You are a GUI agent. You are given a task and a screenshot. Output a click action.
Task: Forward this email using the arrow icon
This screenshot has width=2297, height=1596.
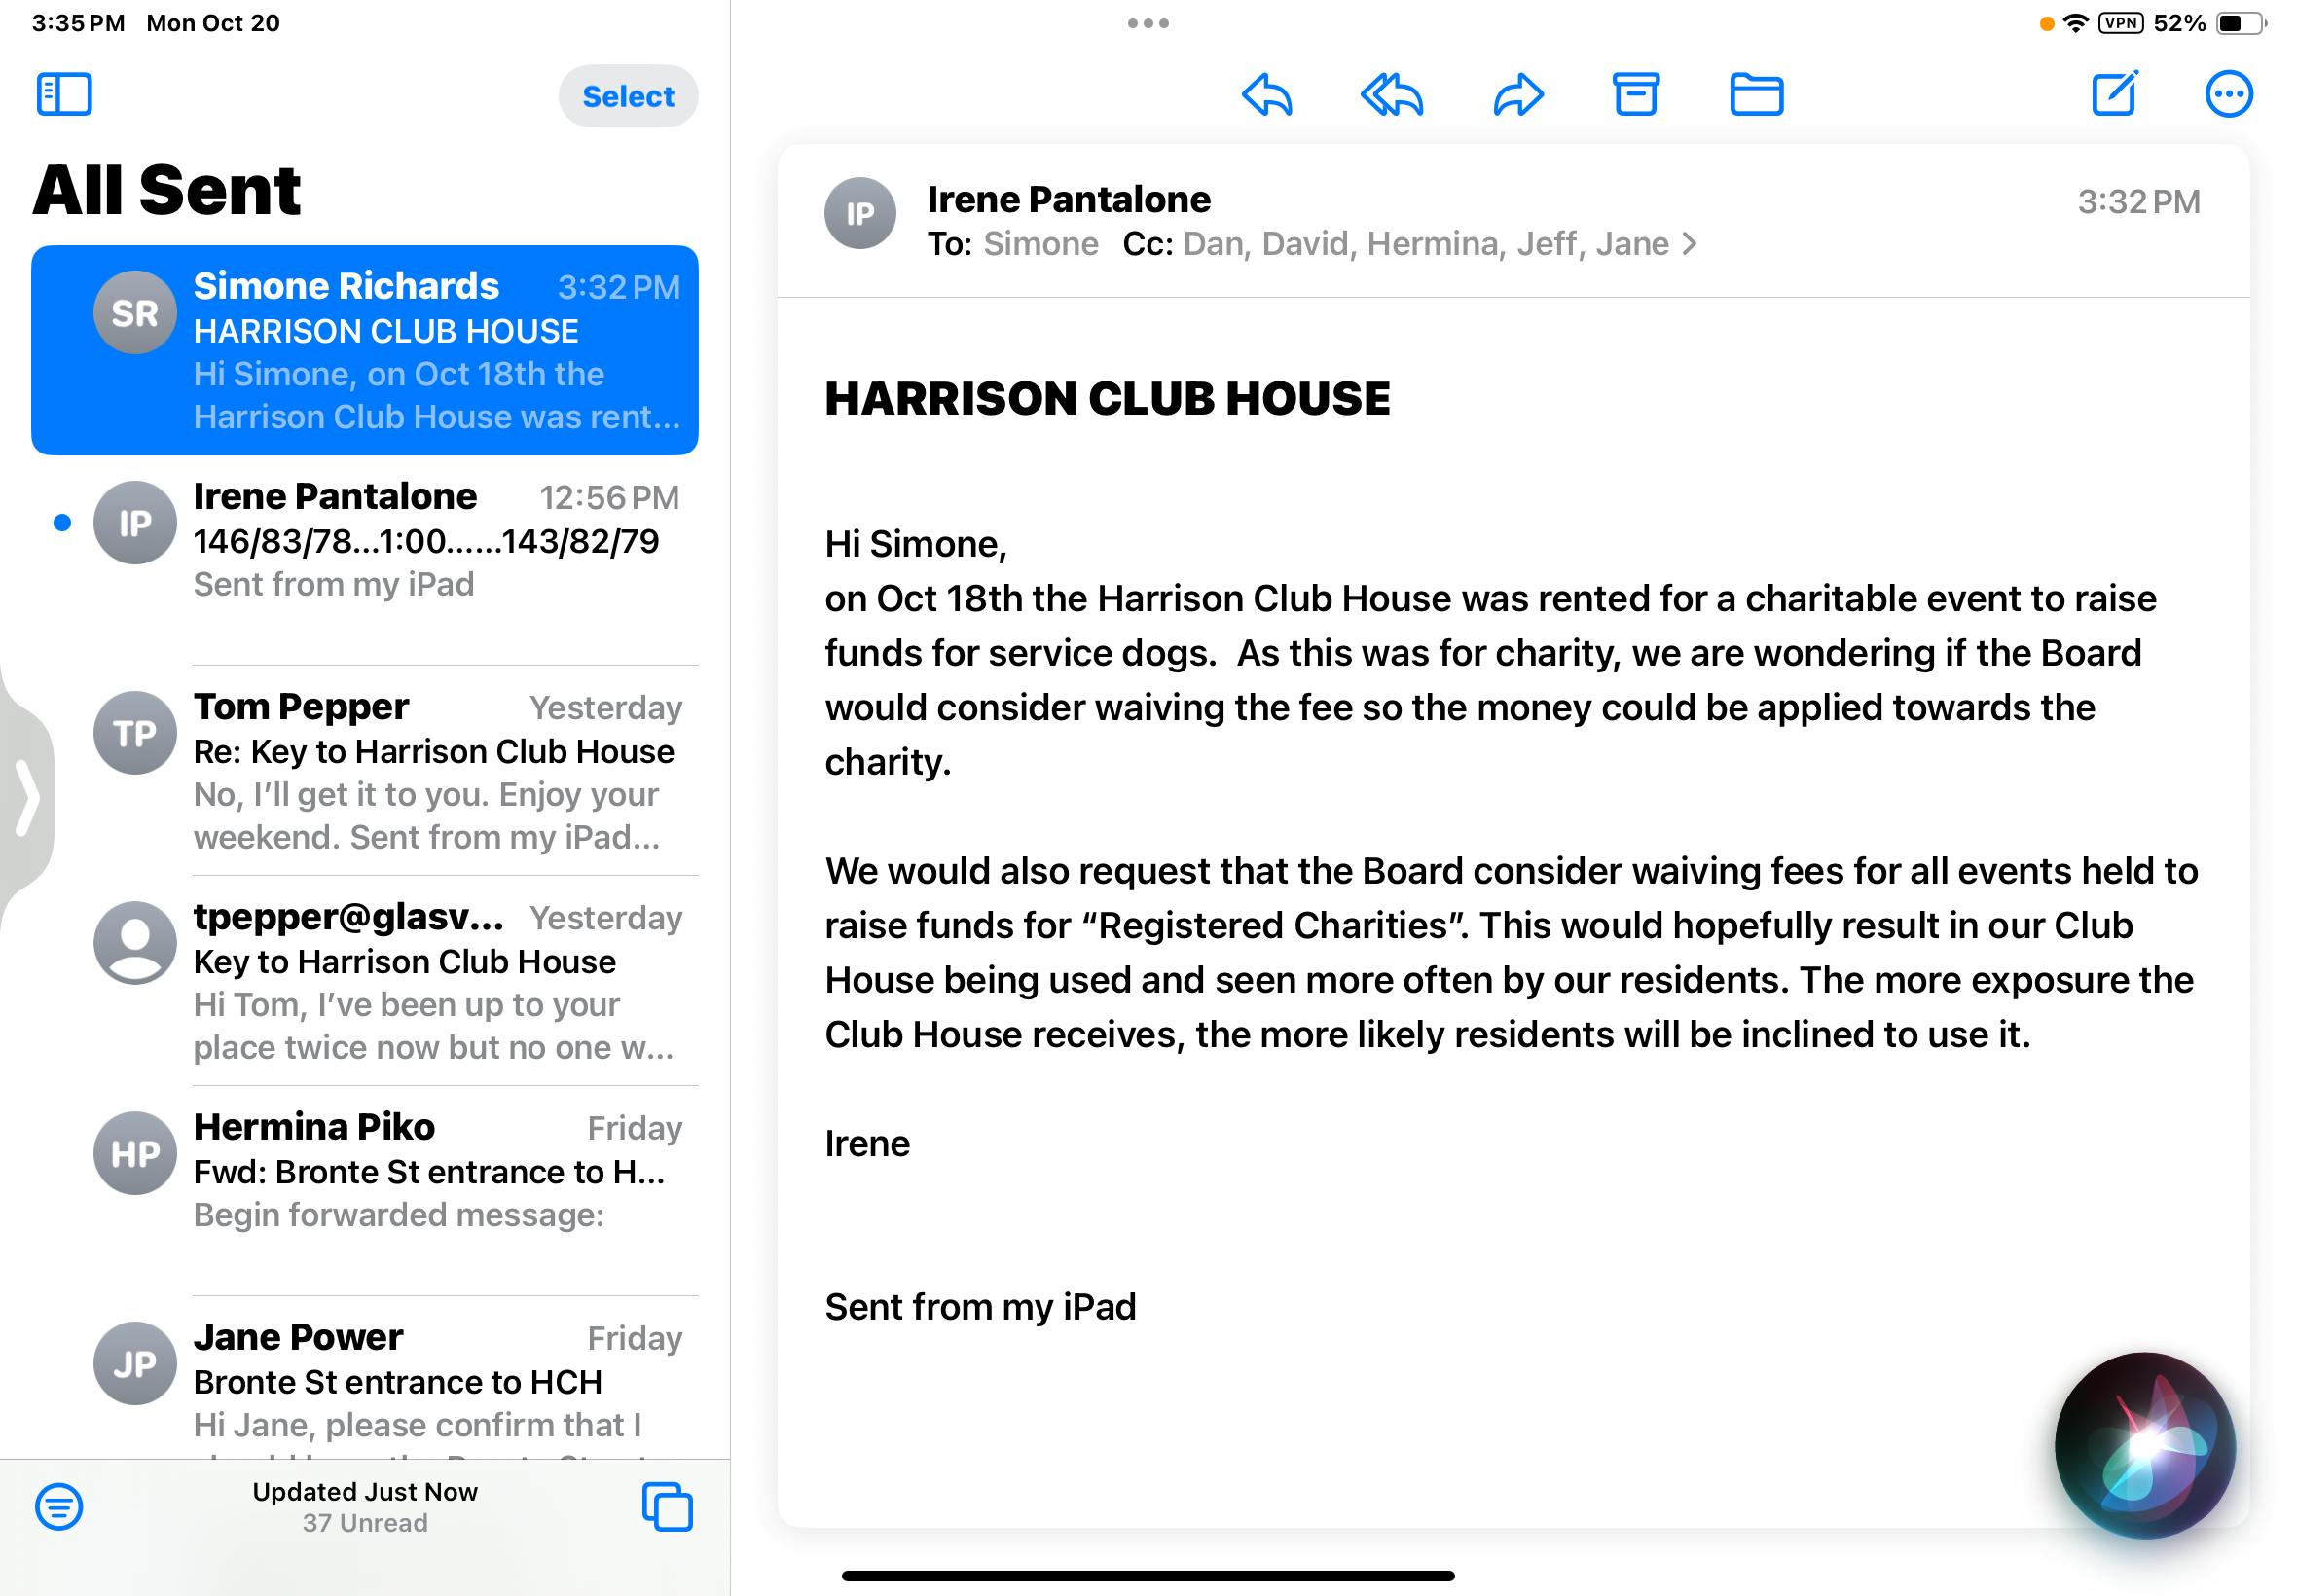tap(1517, 96)
